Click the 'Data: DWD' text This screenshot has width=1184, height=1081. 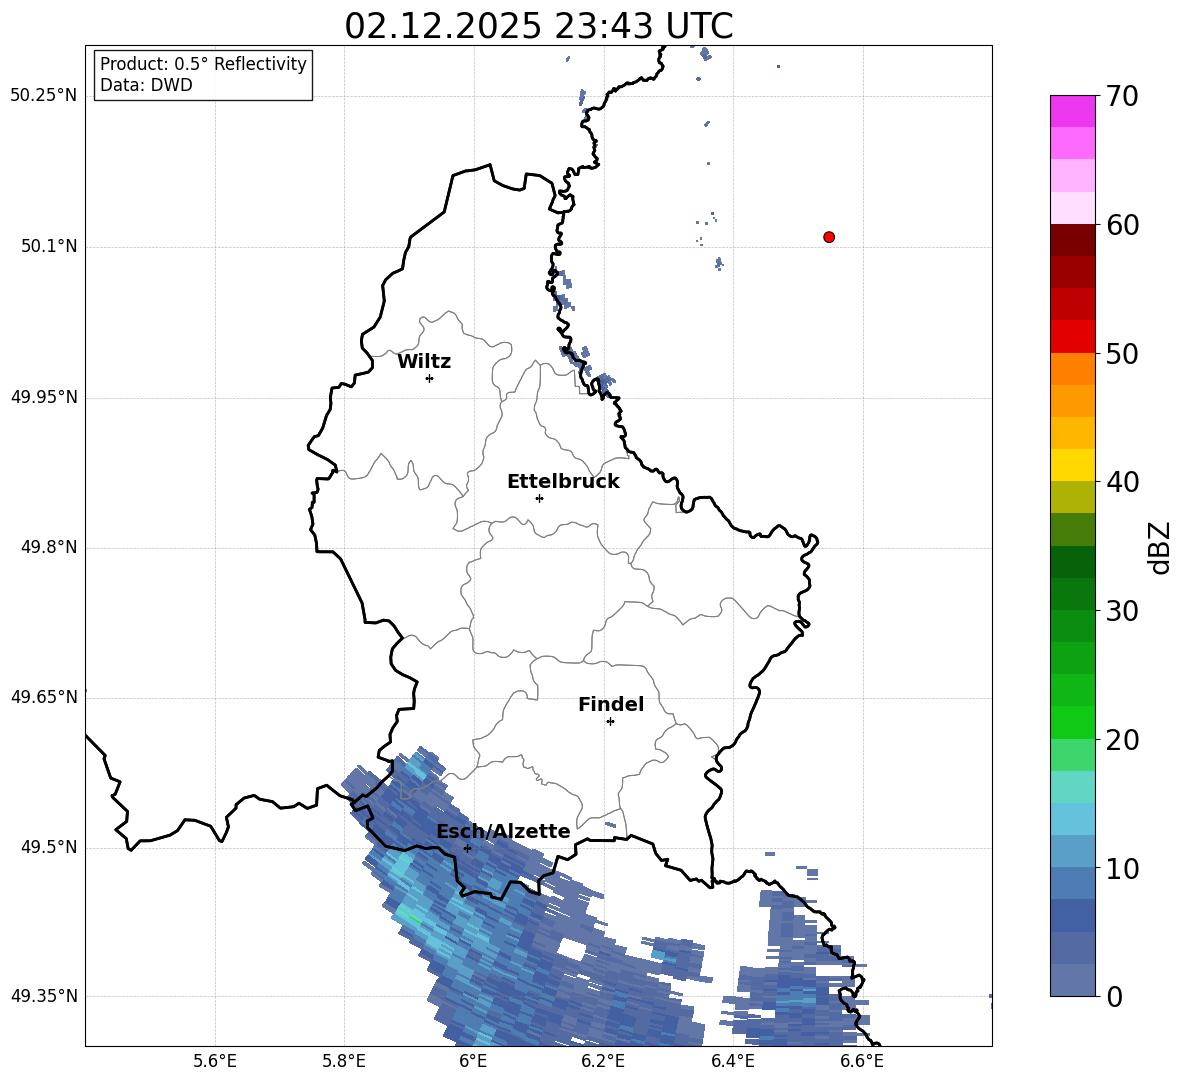click(x=146, y=85)
